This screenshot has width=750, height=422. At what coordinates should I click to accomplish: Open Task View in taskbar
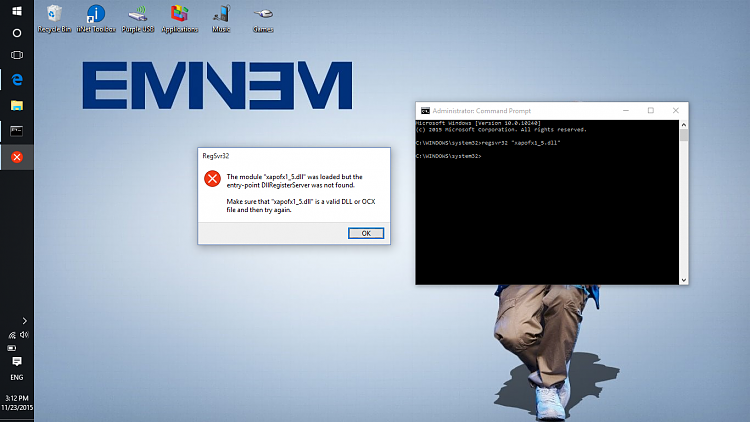(x=17, y=55)
